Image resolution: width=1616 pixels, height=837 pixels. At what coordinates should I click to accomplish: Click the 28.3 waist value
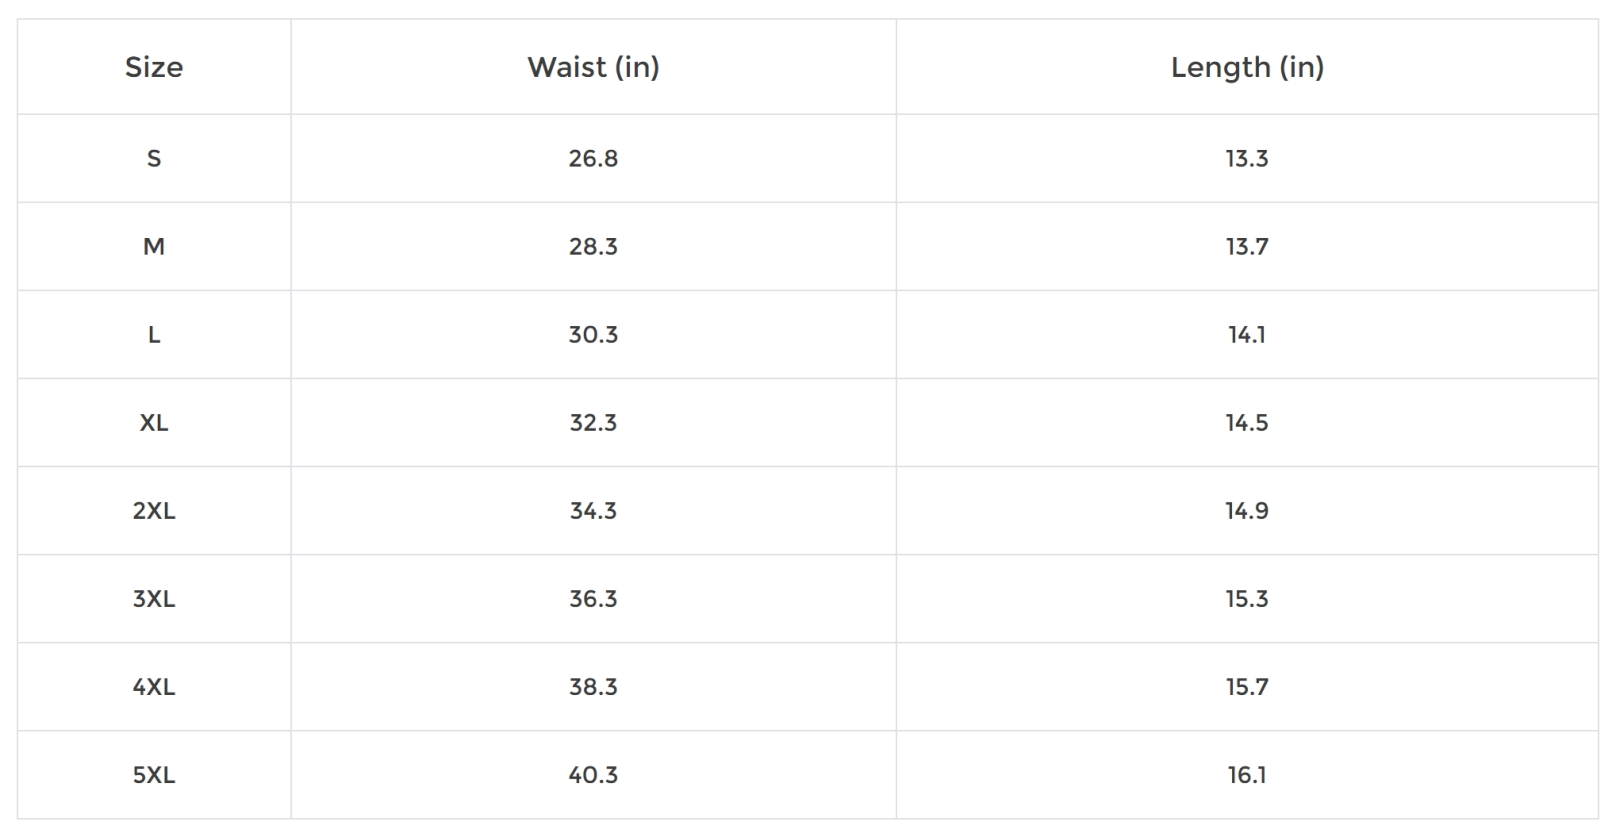click(593, 246)
